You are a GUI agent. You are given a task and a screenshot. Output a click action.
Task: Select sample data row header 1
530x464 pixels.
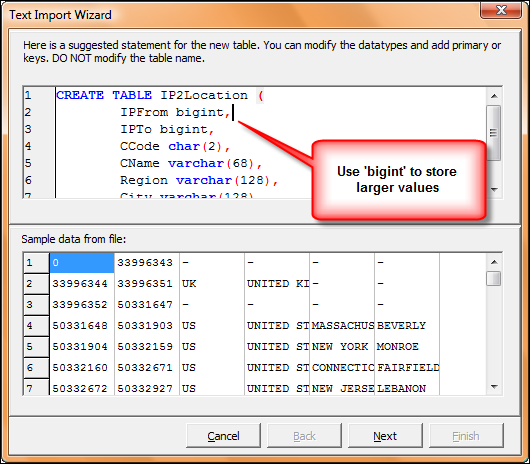[37, 263]
